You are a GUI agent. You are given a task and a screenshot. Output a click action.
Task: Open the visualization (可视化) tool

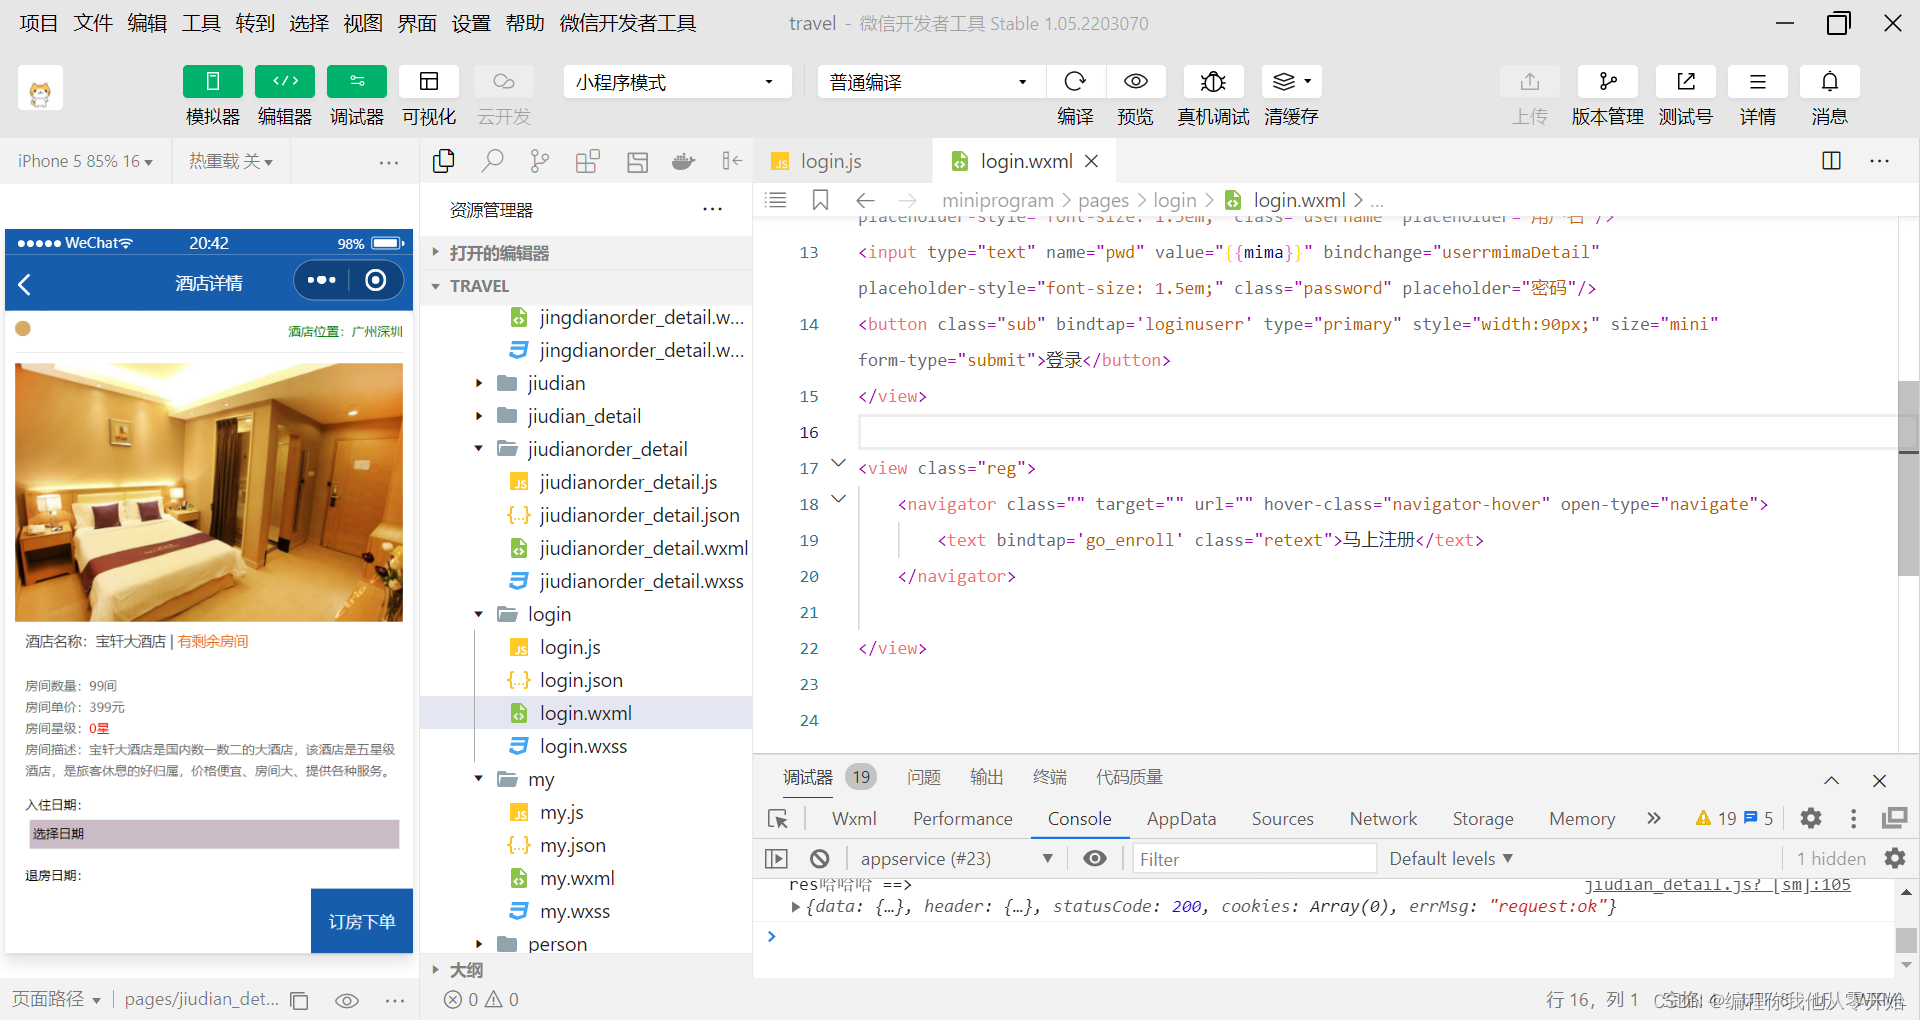429,82
